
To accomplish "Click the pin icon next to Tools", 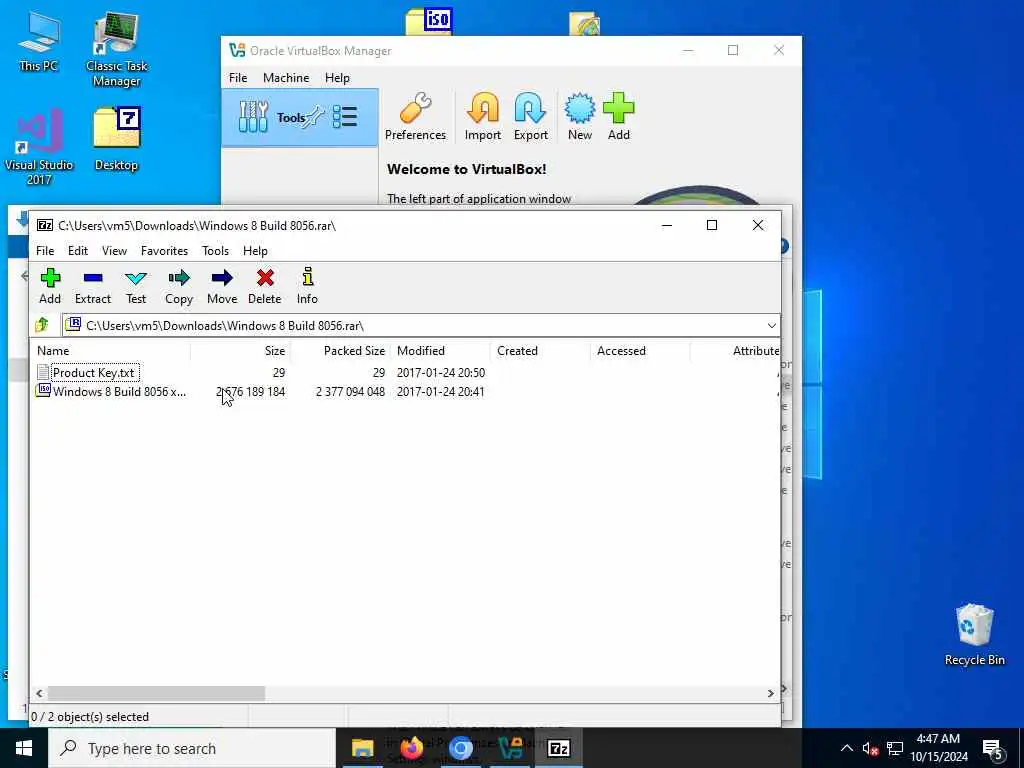I will 314,118.
